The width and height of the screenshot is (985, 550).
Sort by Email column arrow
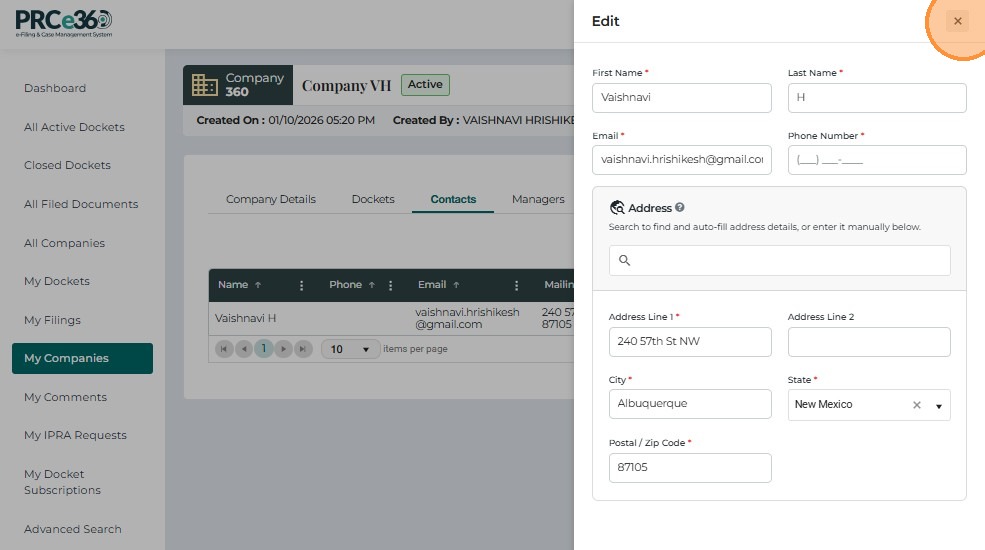(x=456, y=285)
